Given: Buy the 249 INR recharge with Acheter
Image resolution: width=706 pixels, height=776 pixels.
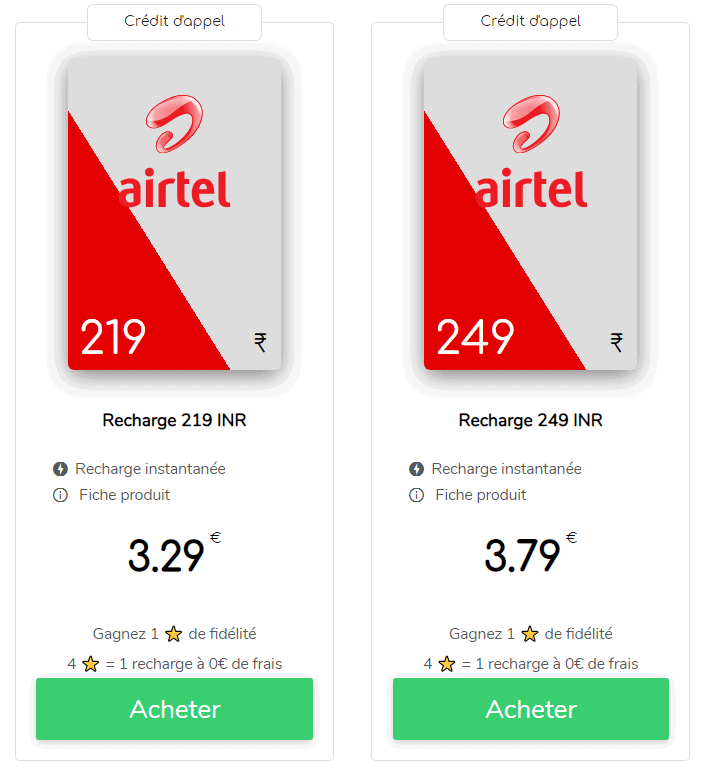Looking at the screenshot, I should pos(531,709).
